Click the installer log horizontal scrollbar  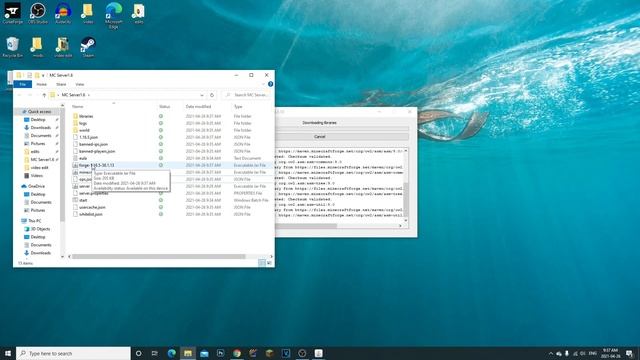306,226
